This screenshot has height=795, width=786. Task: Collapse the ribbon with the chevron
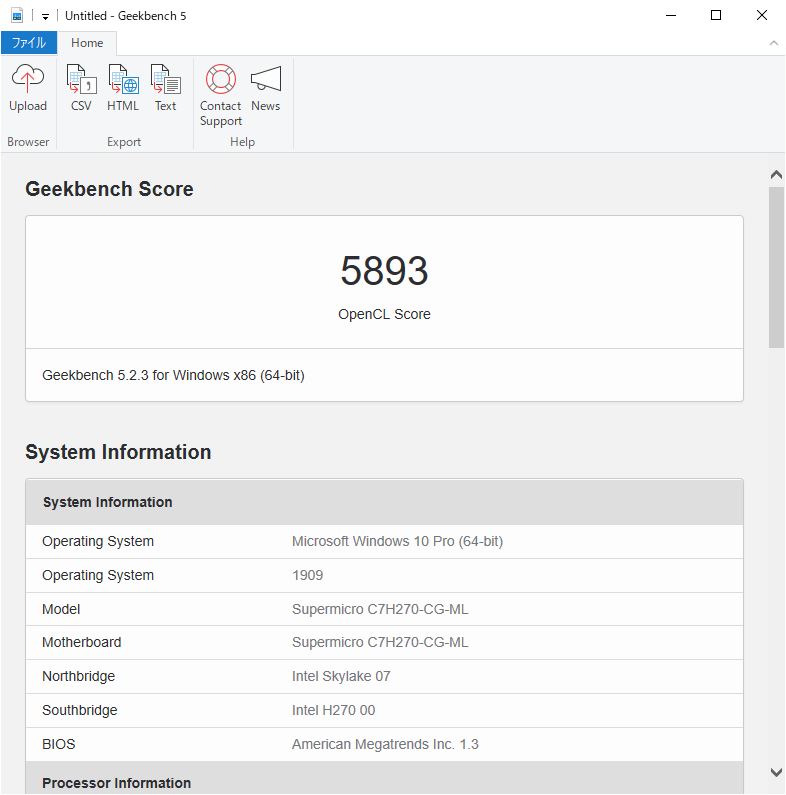[x=773, y=43]
